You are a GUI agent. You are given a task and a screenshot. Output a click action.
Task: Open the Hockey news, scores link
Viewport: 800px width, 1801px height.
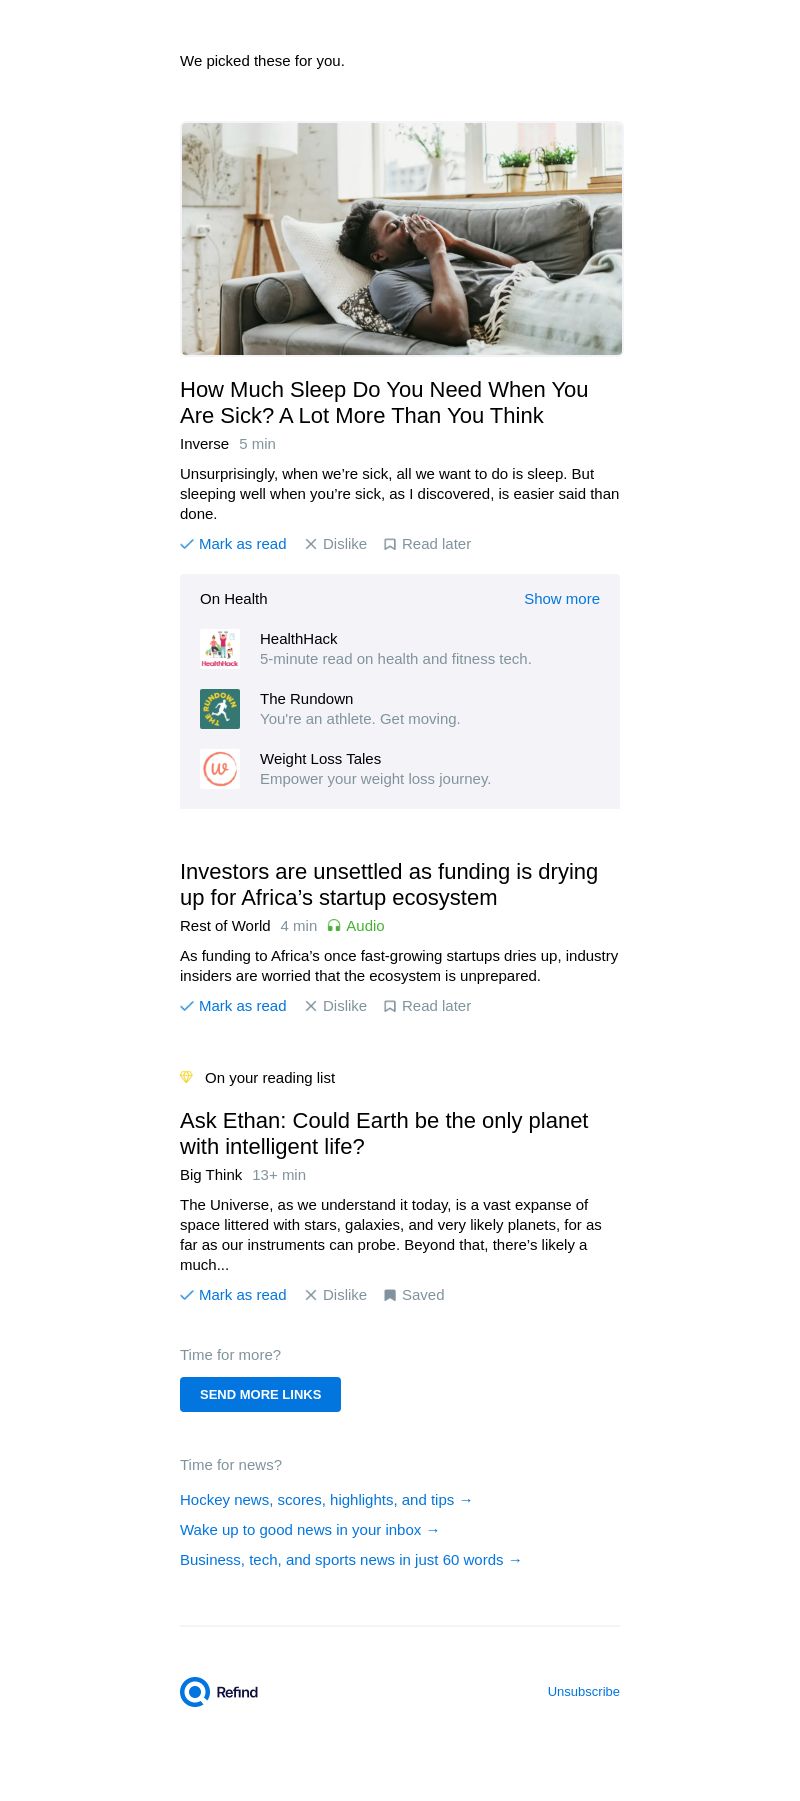click(x=326, y=1500)
